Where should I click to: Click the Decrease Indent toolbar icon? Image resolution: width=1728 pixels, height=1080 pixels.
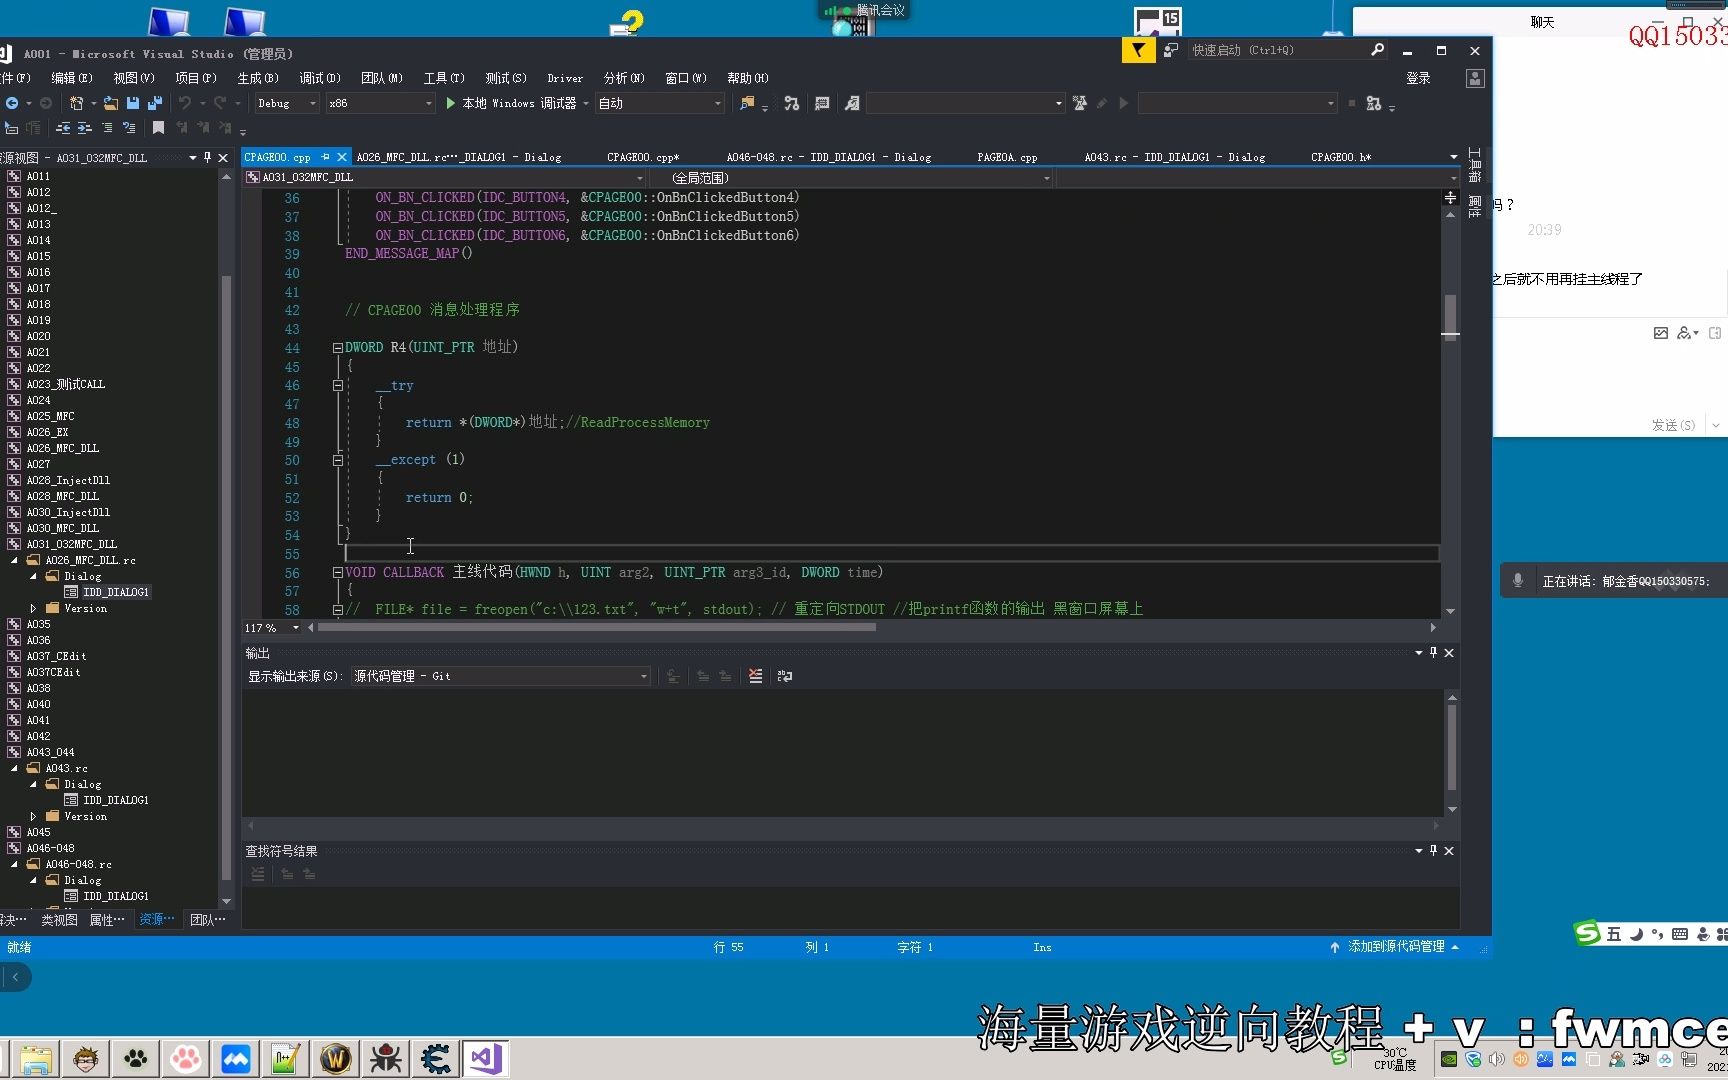click(x=64, y=128)
